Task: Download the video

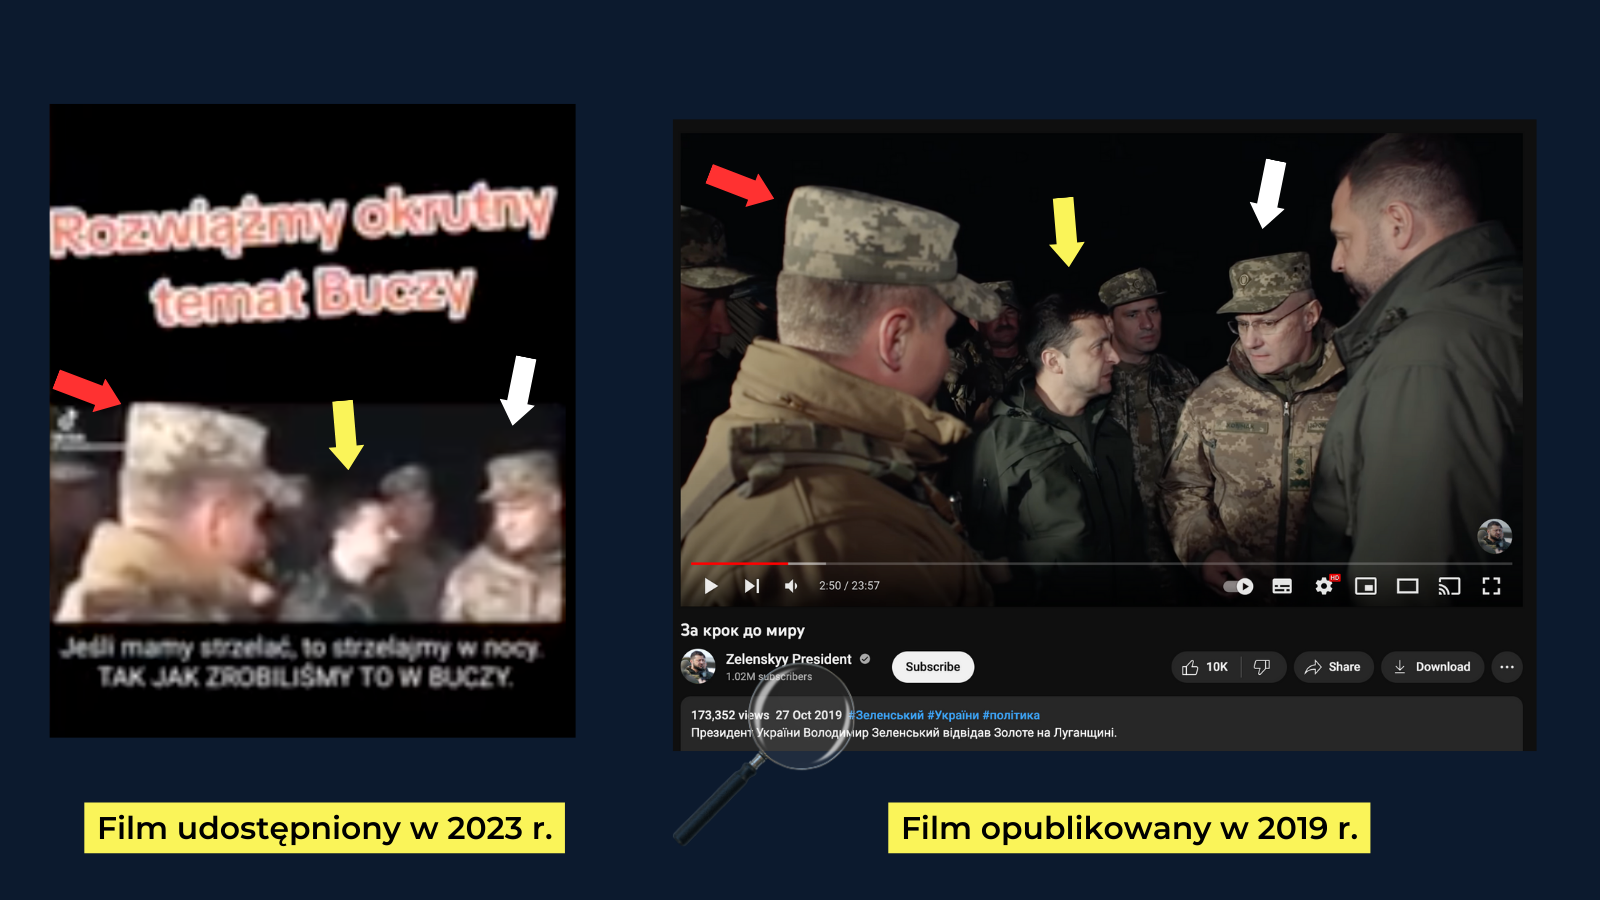Action: 1432,667
